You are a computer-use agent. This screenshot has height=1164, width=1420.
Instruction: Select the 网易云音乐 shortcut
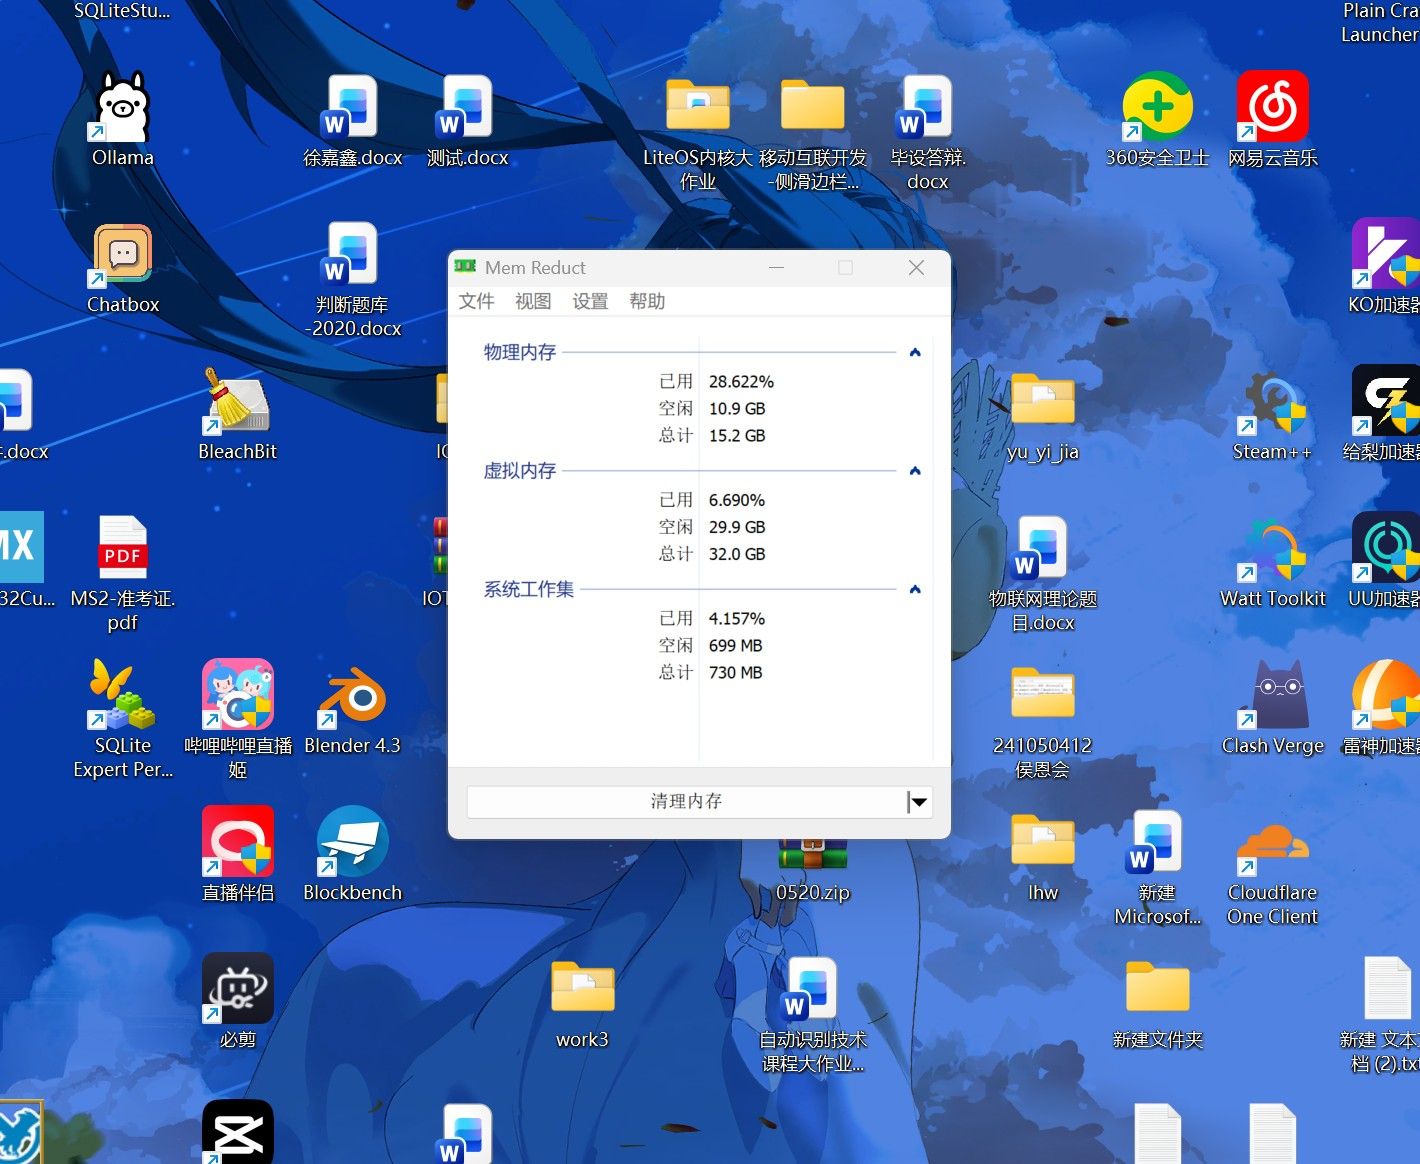[x=1273, y=120]
